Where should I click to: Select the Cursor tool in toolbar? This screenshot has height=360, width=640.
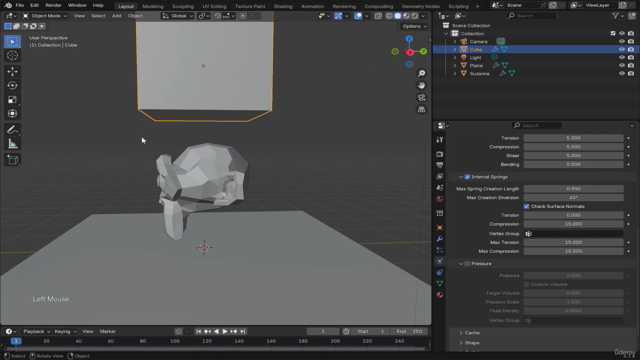[12, 56]
